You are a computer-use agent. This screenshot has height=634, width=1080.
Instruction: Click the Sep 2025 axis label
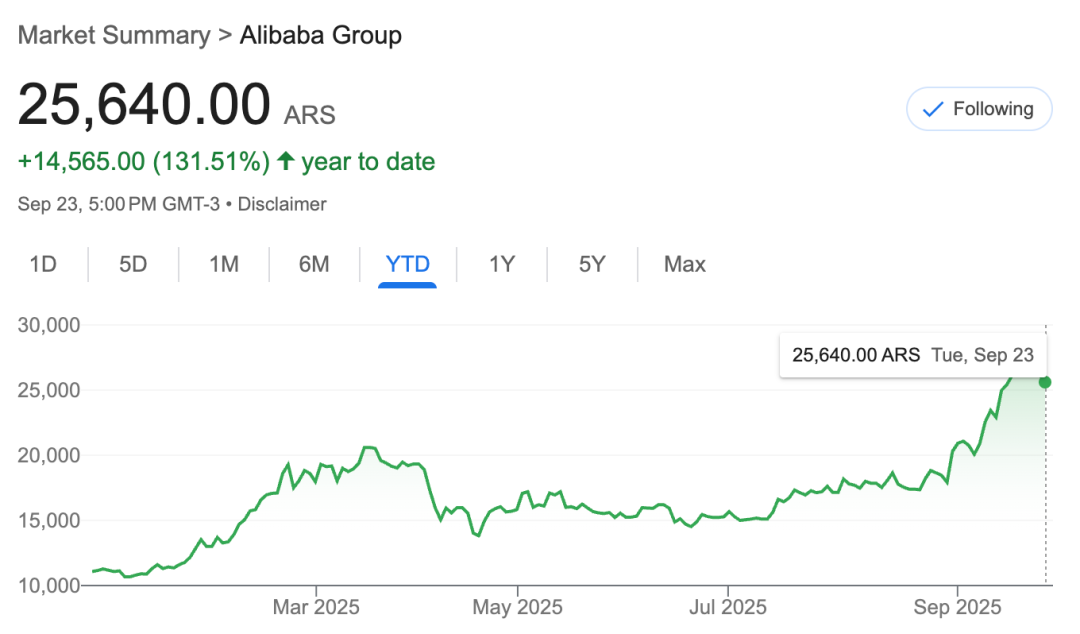point(957,607)
